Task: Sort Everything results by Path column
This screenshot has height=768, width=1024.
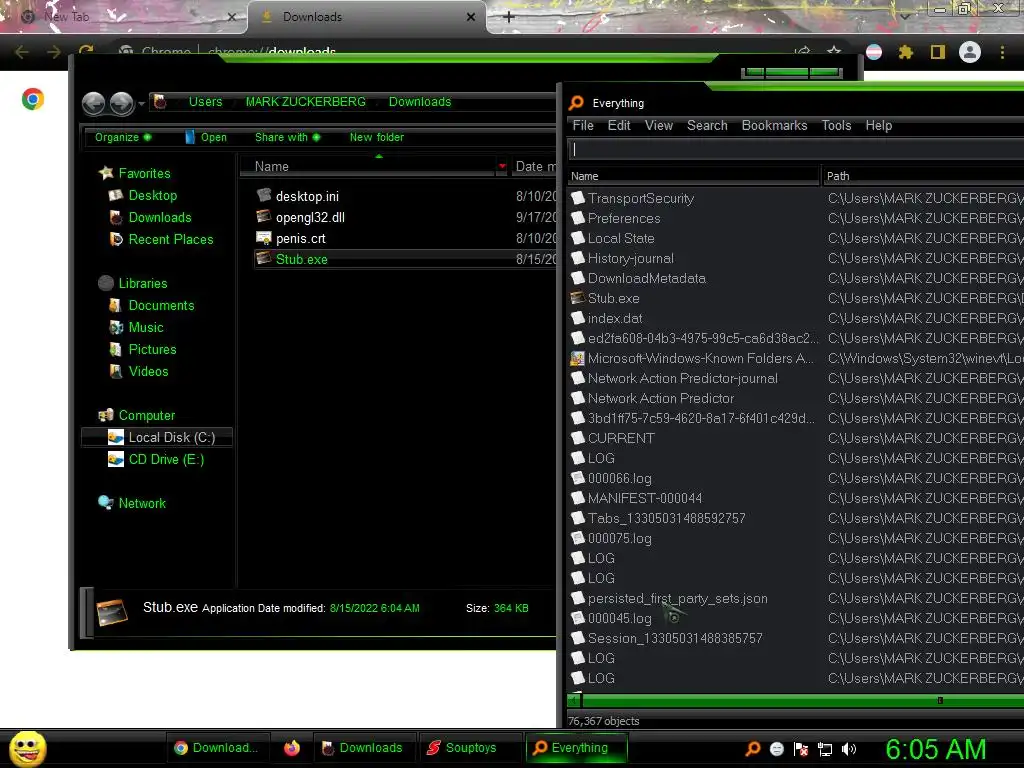Action: pyautogui.click(x=922, y=176)
